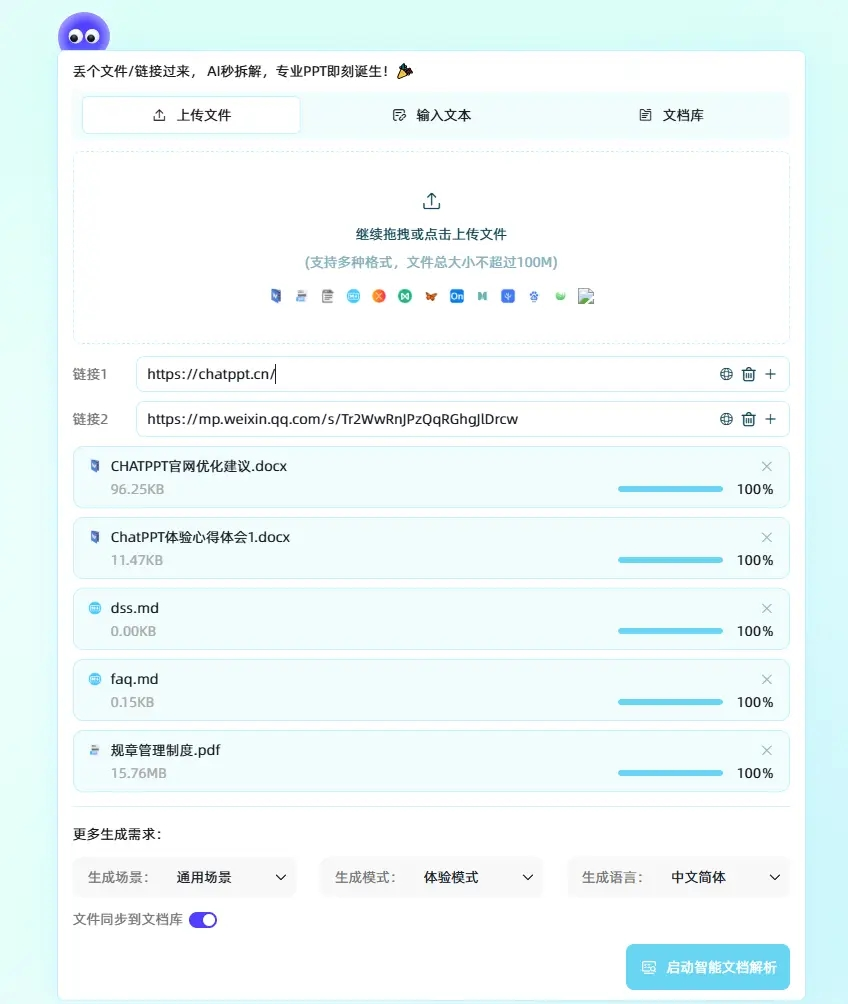
Task: Click the Markdown format icon in upload area
Action: pos(354,296)
